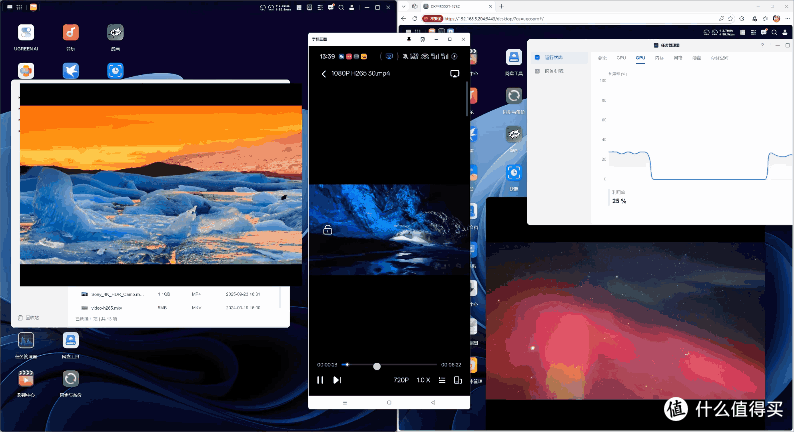Select the video-h265.mkv file row
Viewport: 794px width, 432px height.
point(174,307)
